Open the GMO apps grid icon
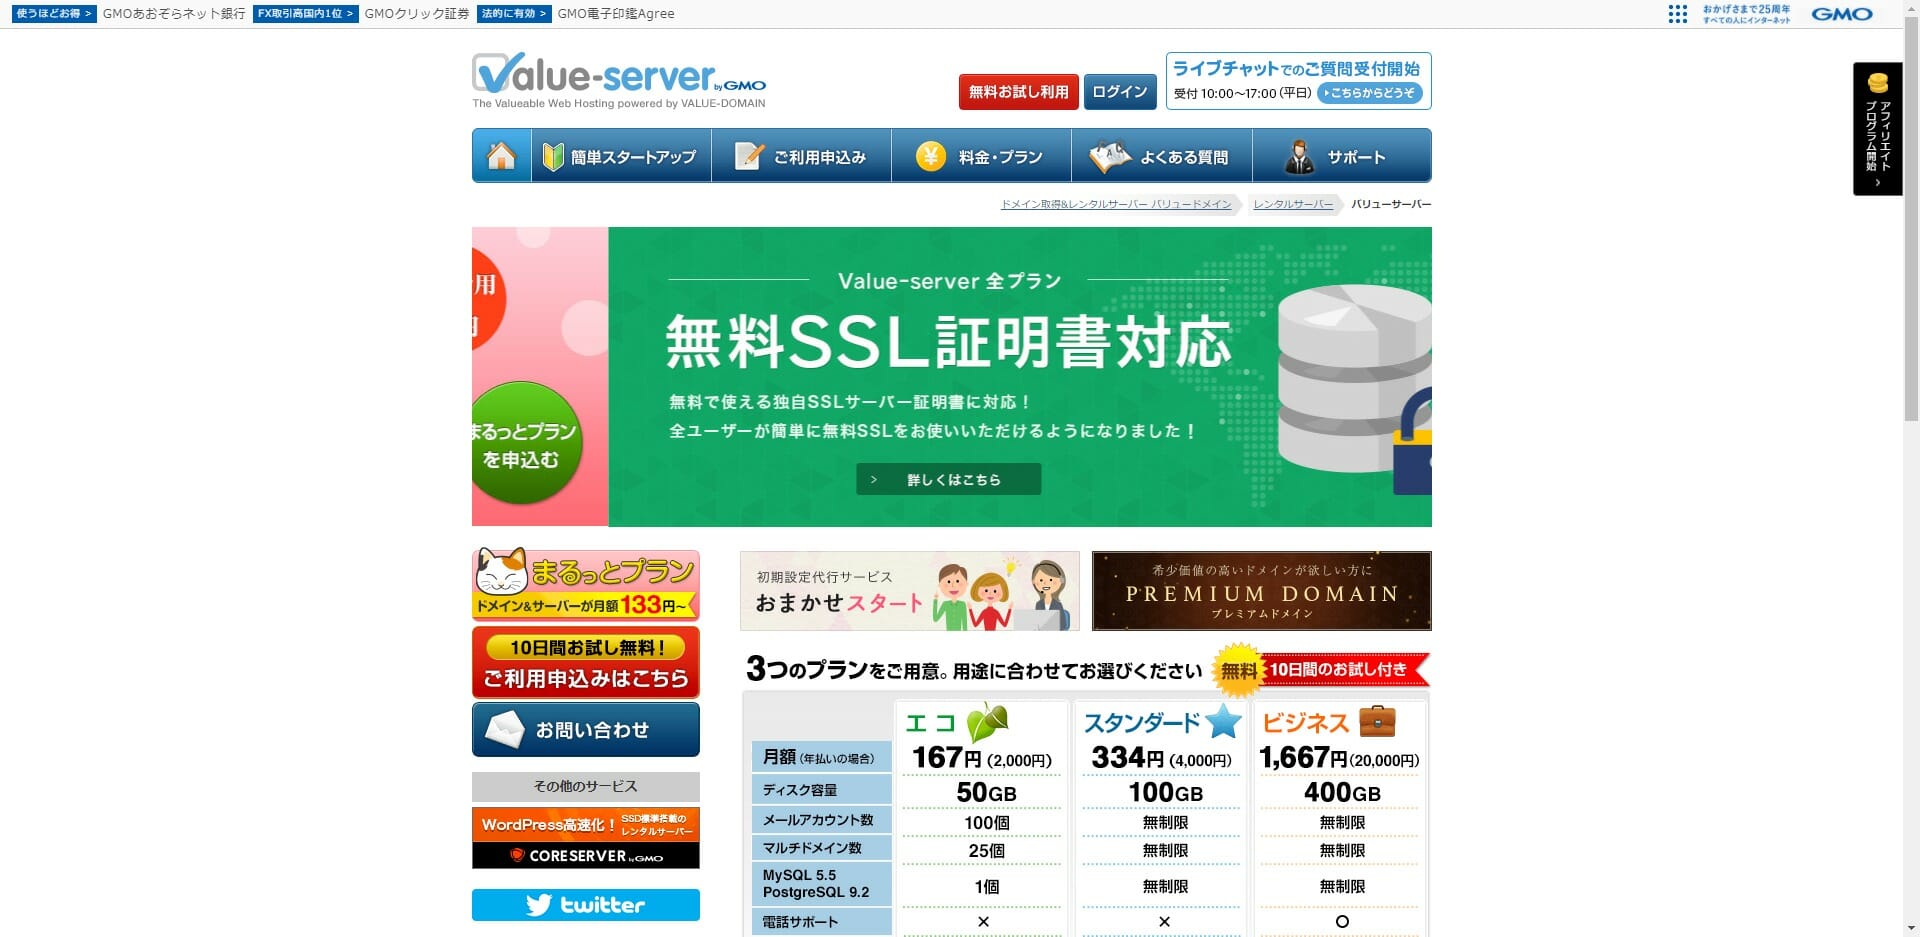This screenshot has width=1920, height=937. (1678, 14)
